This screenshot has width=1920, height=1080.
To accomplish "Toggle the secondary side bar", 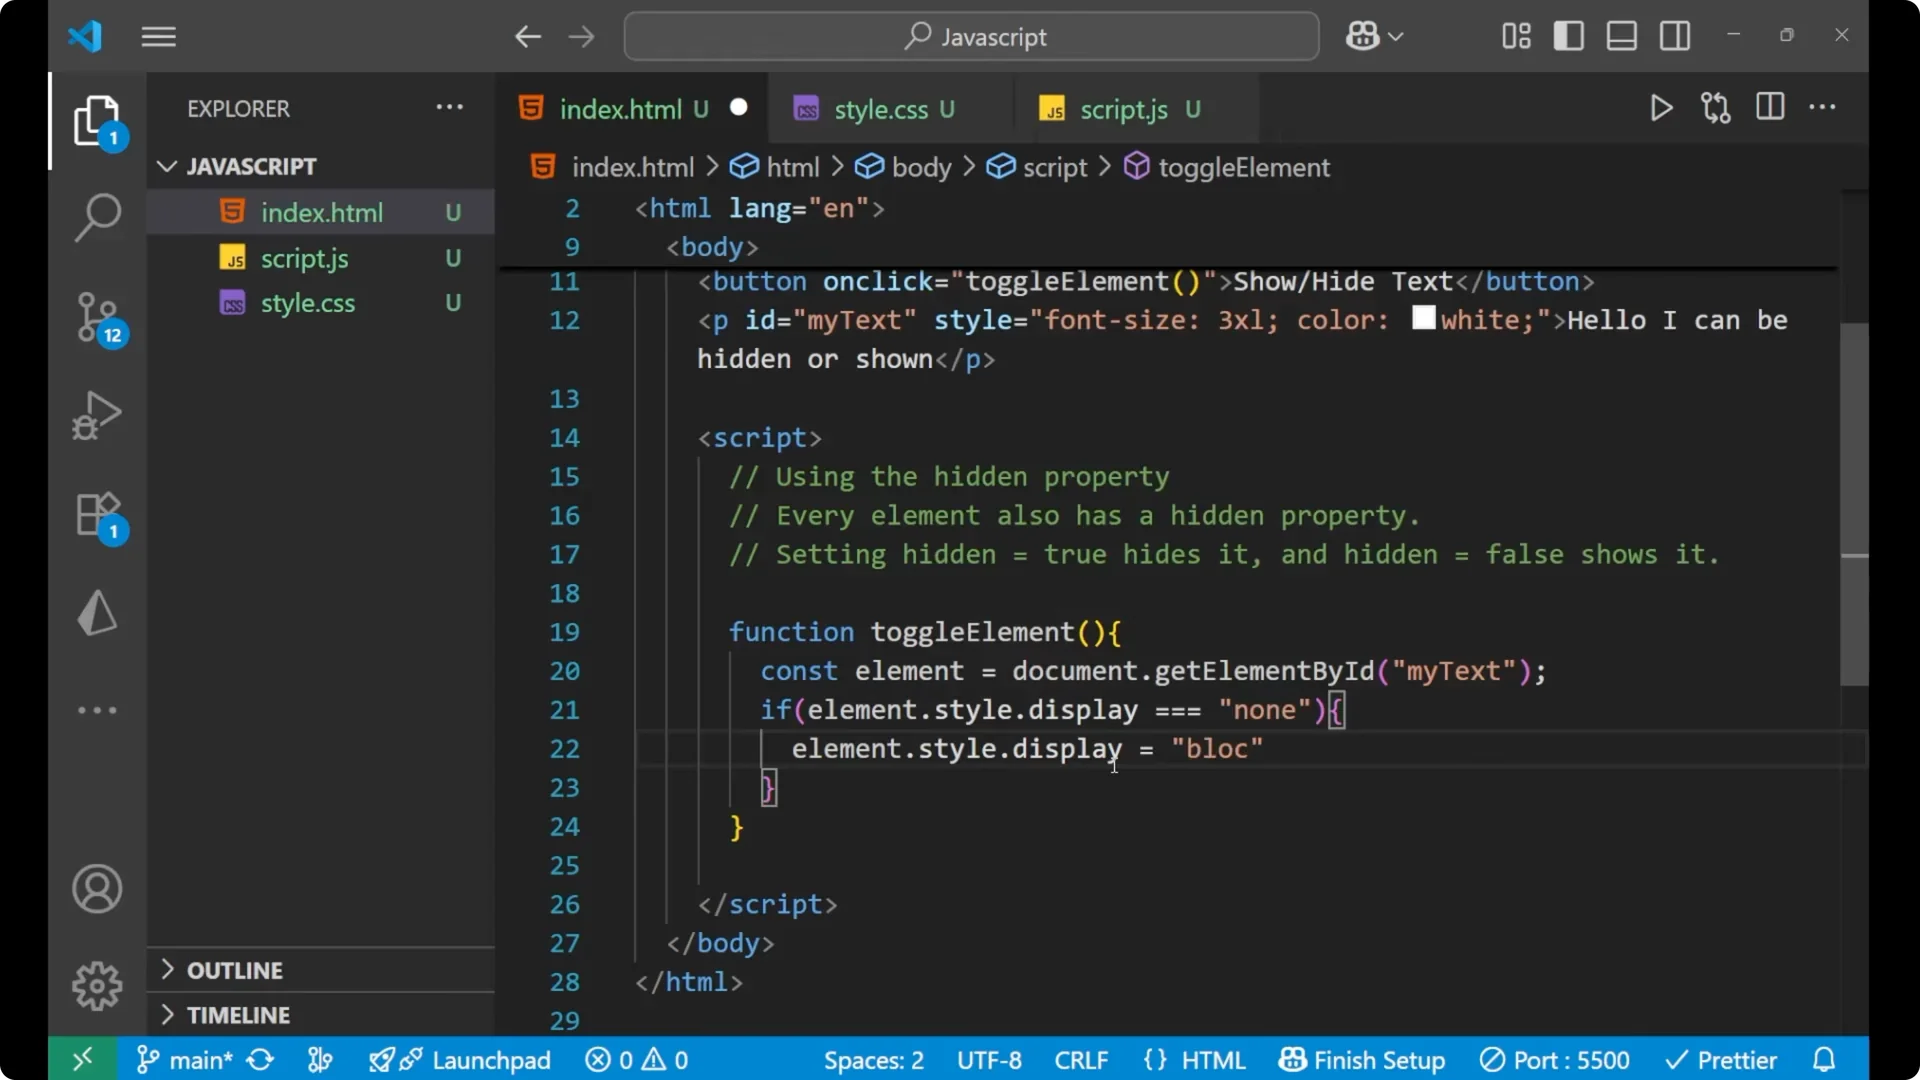I will tap(1675, 35).
